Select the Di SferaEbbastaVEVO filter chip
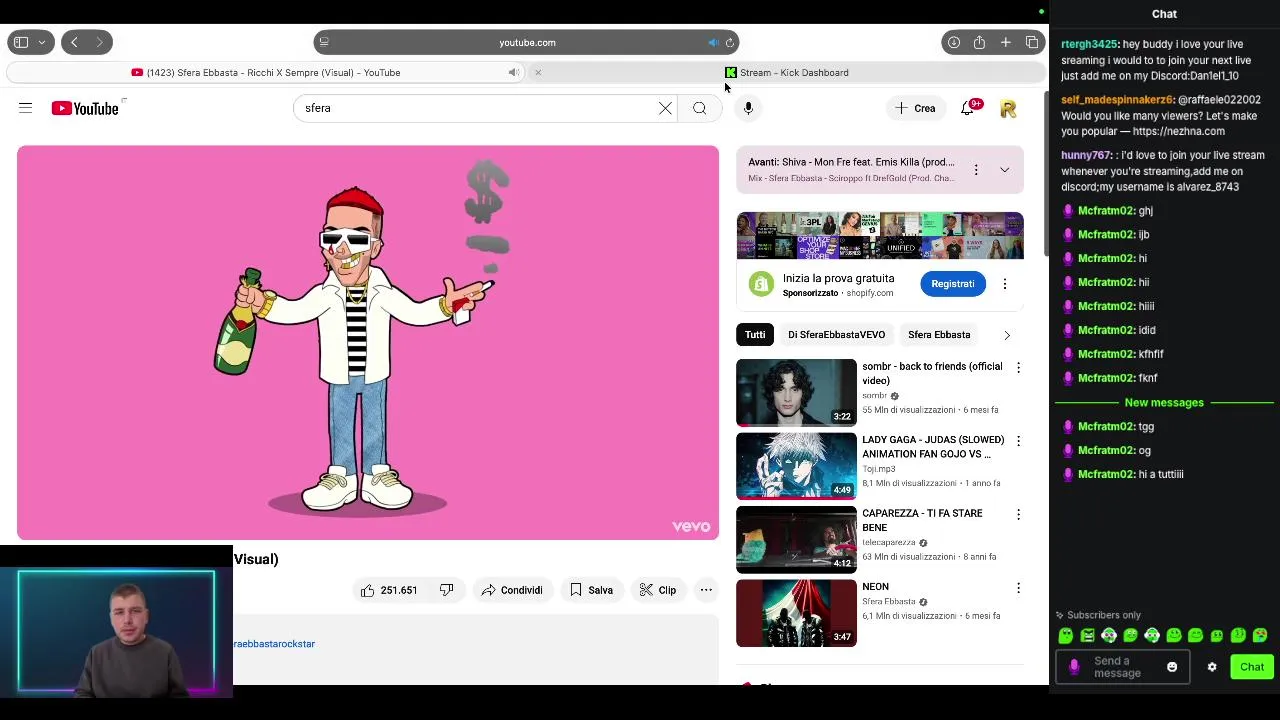Screen dimensions: 1280x720 [x=836, y=335]
